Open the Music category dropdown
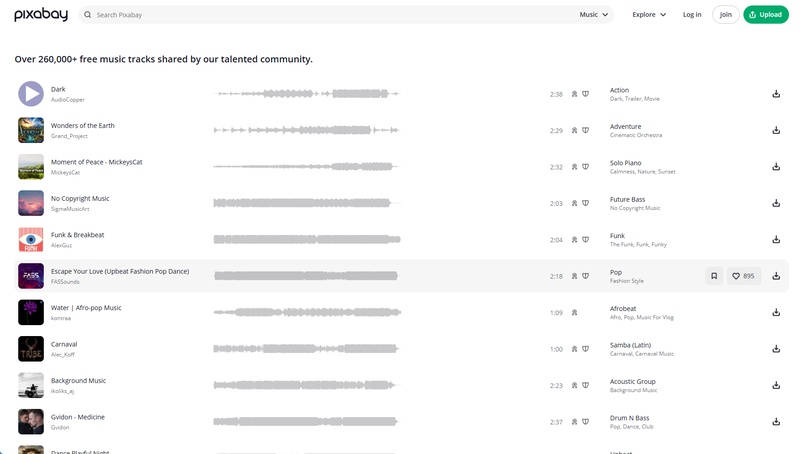Screen dimensions: 800x454 point(593,15)
